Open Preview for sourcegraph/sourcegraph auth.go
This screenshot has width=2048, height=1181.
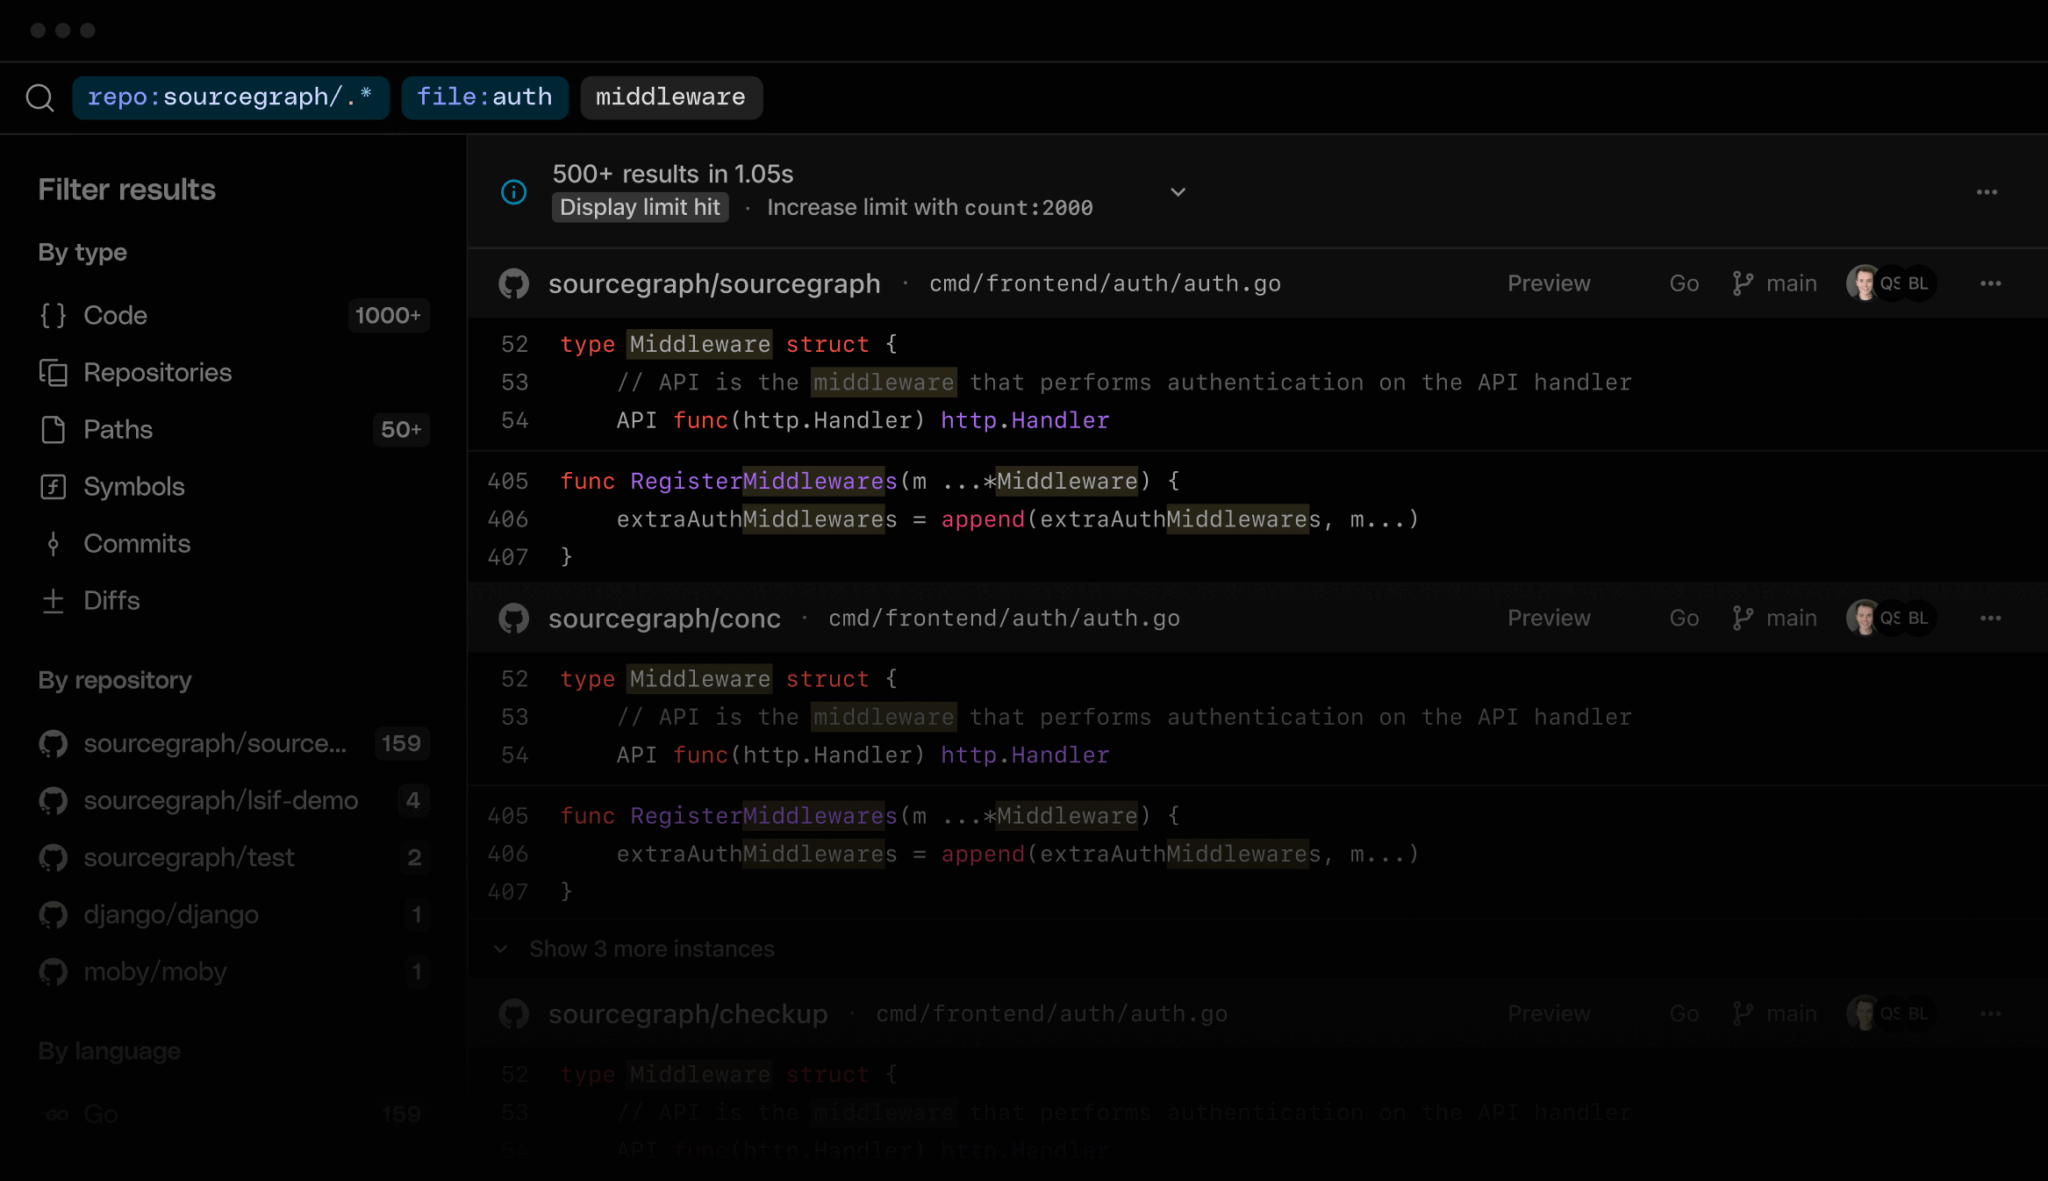tap(1547, 283)
